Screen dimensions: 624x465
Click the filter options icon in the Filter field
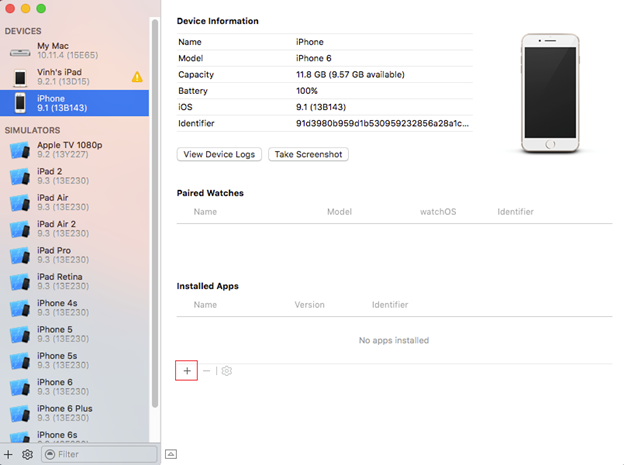pyautogui.click(x=49, y=454)
